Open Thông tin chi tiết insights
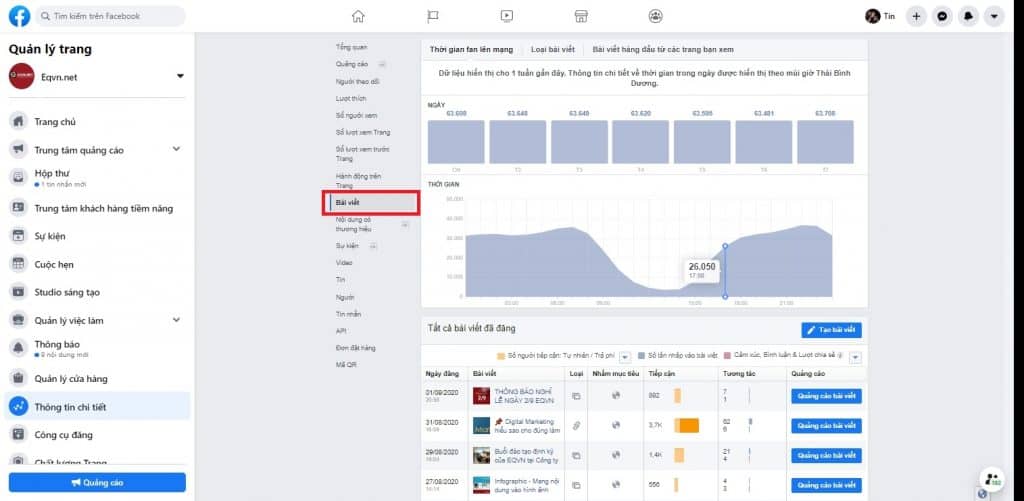This screenshot has height=501, width=1024. tap(97, 406)
